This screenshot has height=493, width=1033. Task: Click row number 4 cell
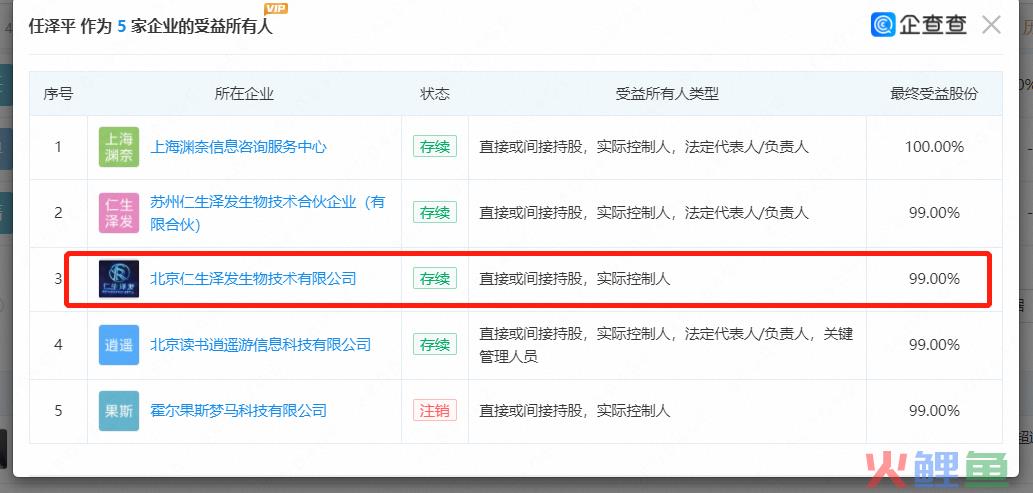pyautogui.click(x=58, y=345)
